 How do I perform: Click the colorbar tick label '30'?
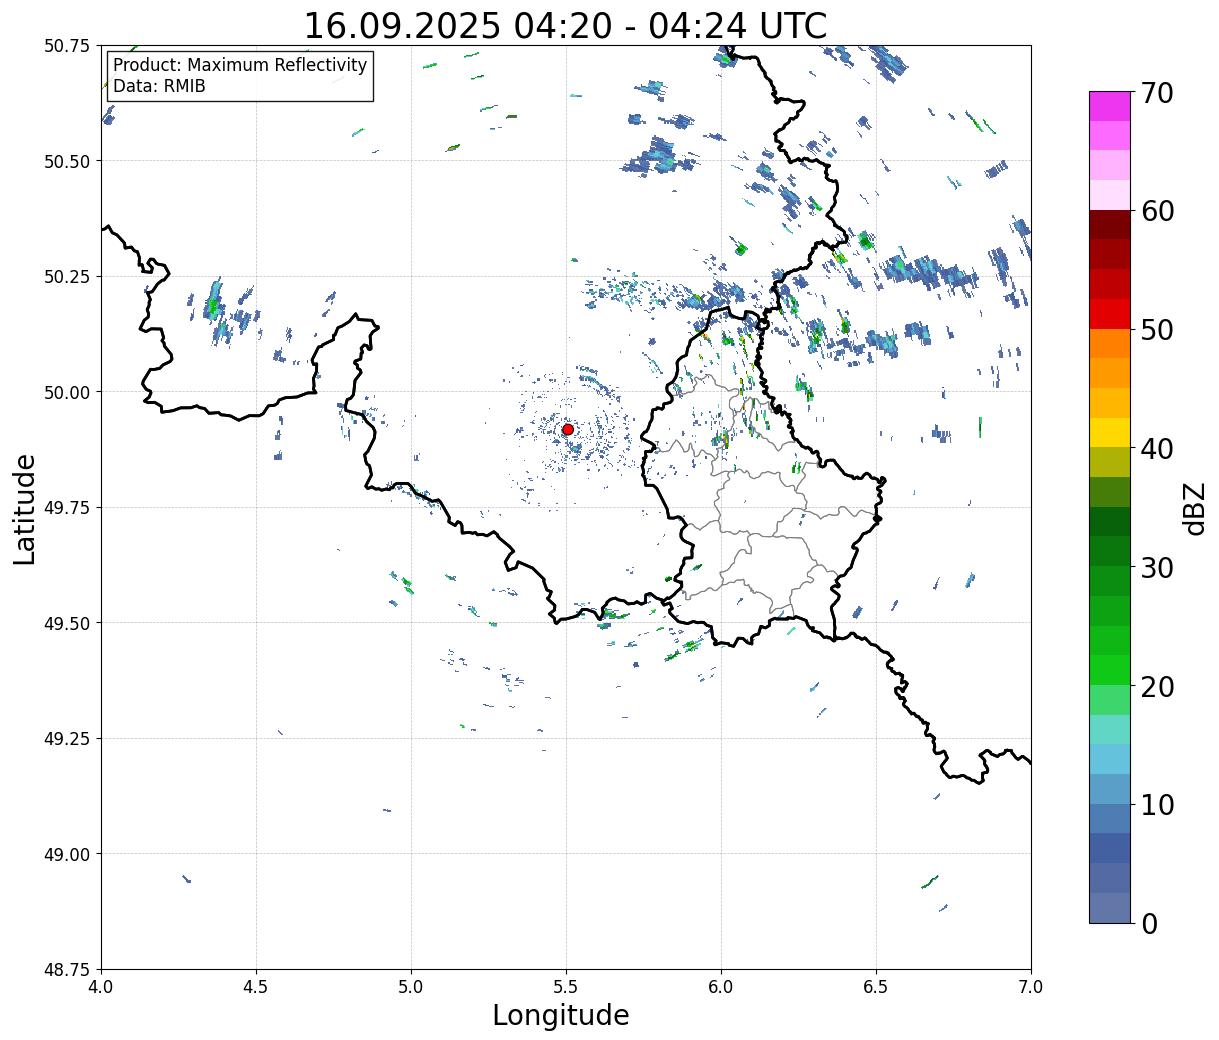(1156, 568)
